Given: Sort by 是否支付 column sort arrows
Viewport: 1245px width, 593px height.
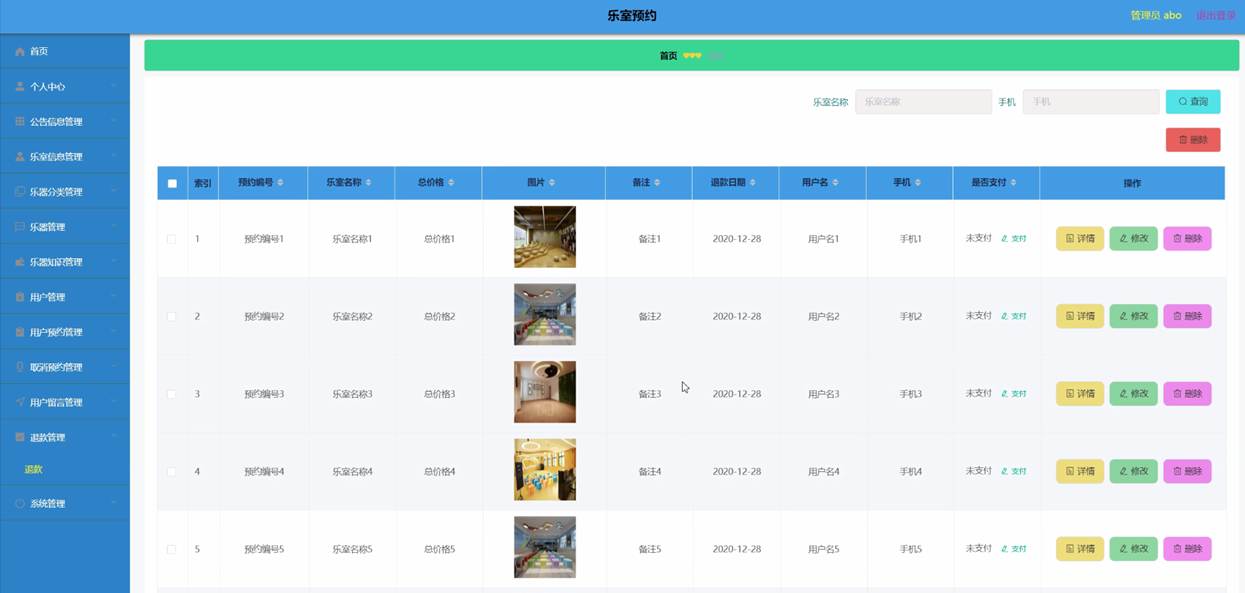Looking at the screenshot, I should [x=1014, y=183].
